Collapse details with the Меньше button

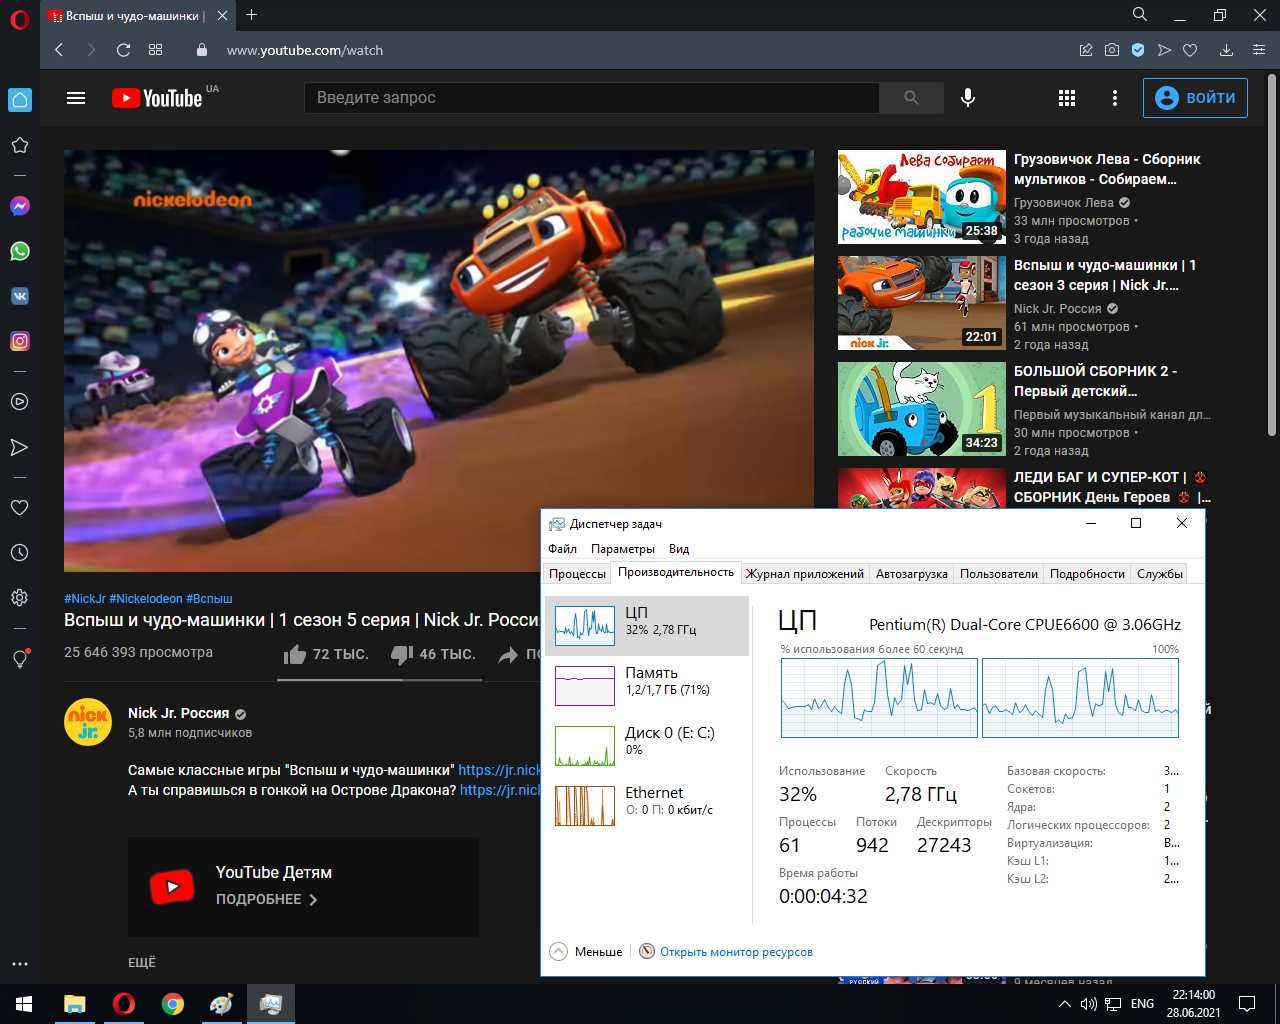[586, 952]
